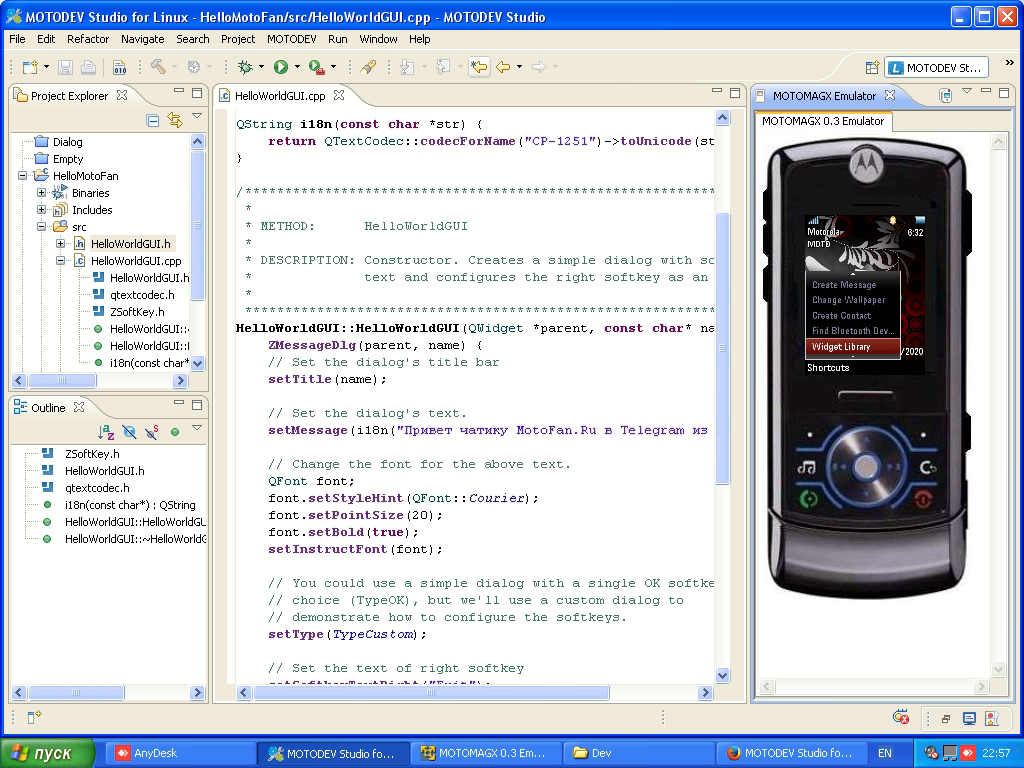Open the Project Explorer view menu triangle
This screenshot has width=1024, height=768.
197,116
